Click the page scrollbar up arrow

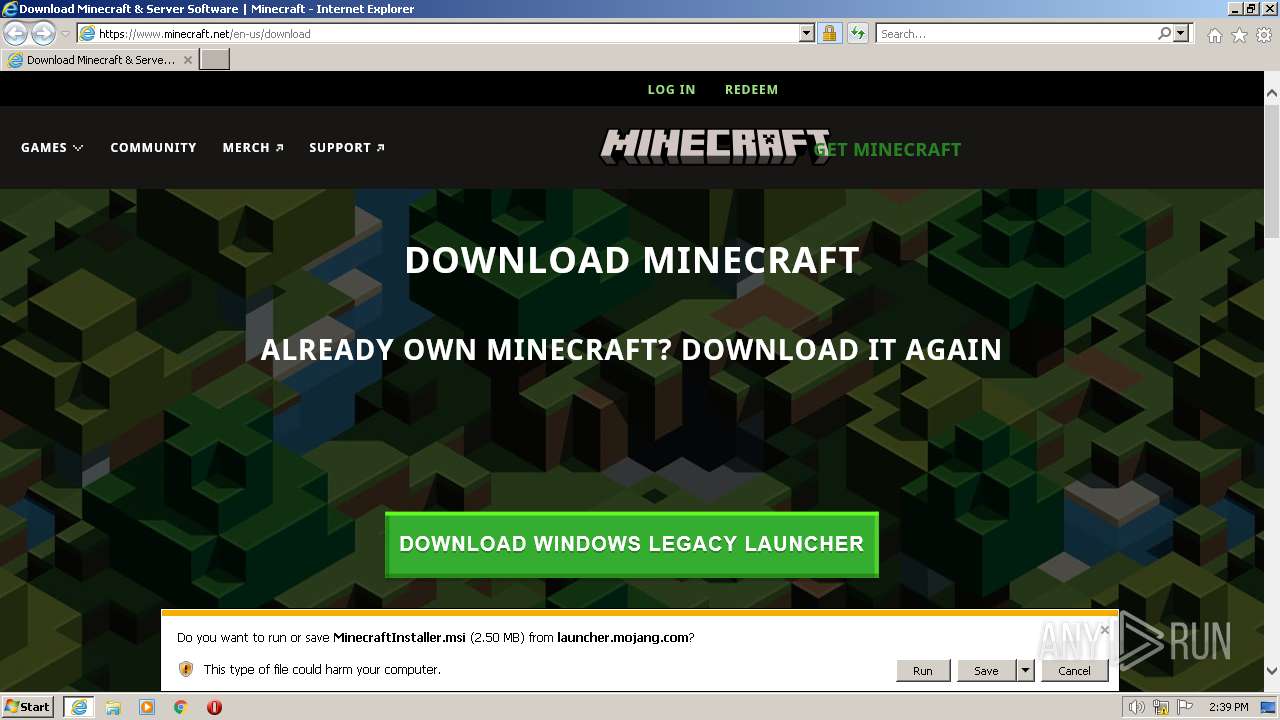pos(1272,94)
